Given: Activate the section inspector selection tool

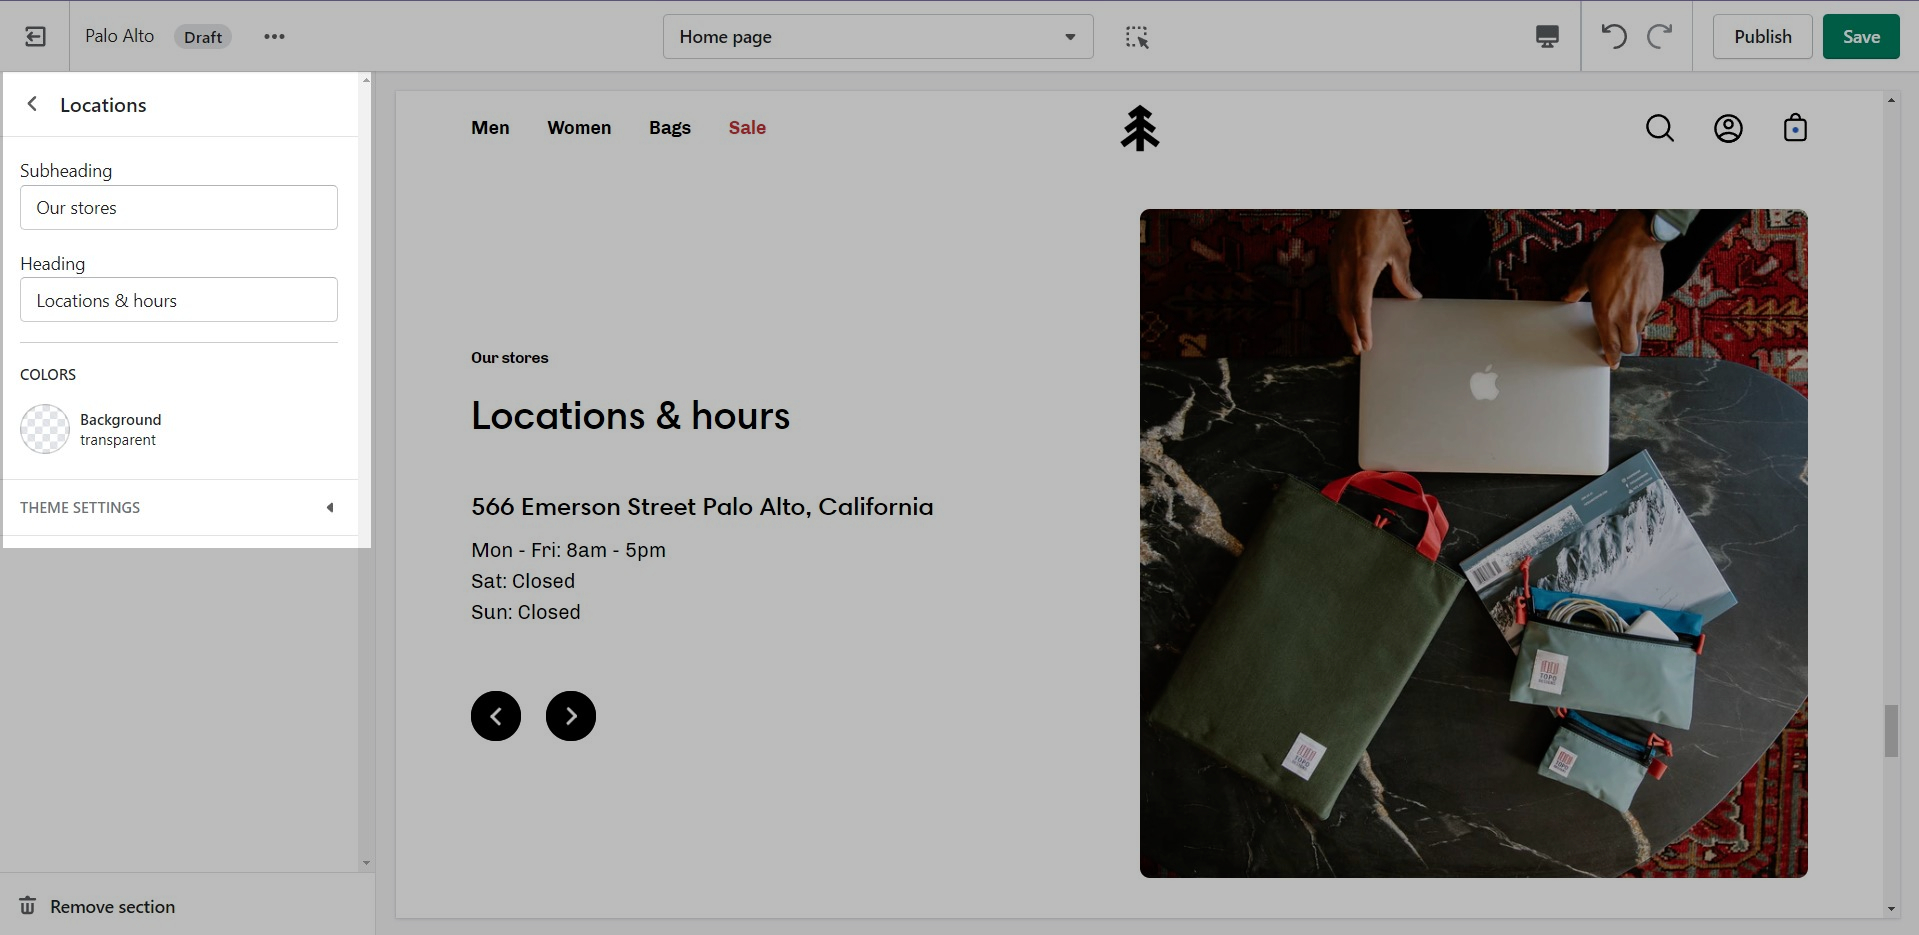Looking at the screenshot, I should pos(1137,37).
